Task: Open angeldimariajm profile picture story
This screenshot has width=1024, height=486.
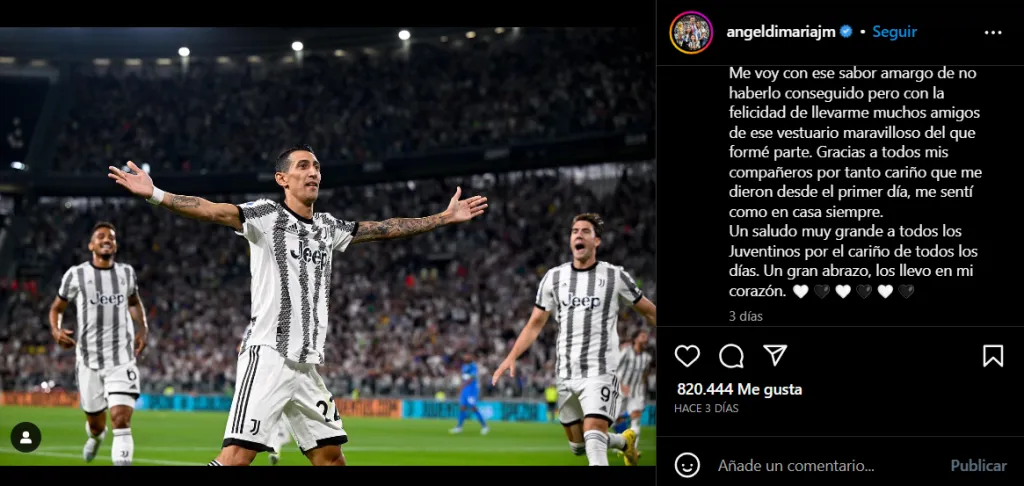Action: [x=691, y=33]
